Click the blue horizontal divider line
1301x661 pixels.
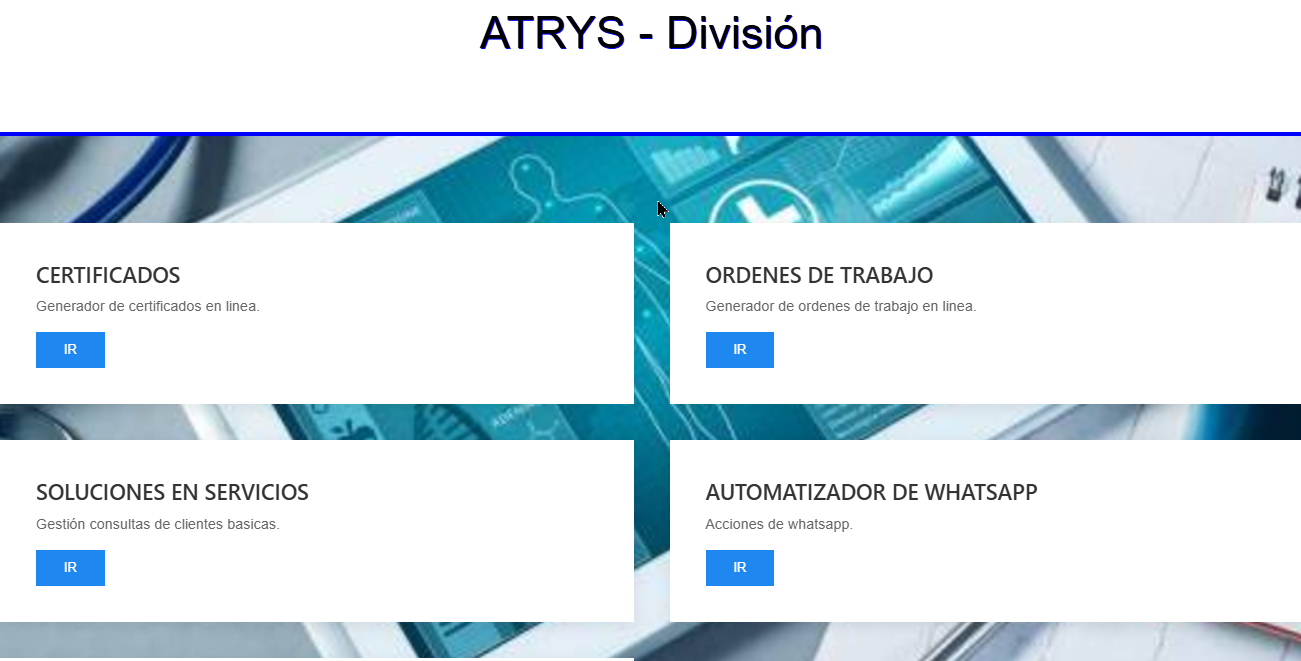(x=650, y=133)
